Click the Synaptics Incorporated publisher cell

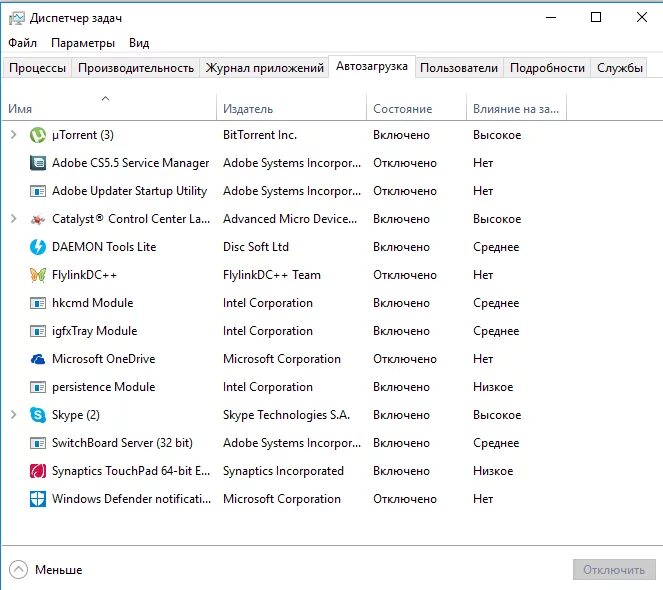[x=283, y=471]
